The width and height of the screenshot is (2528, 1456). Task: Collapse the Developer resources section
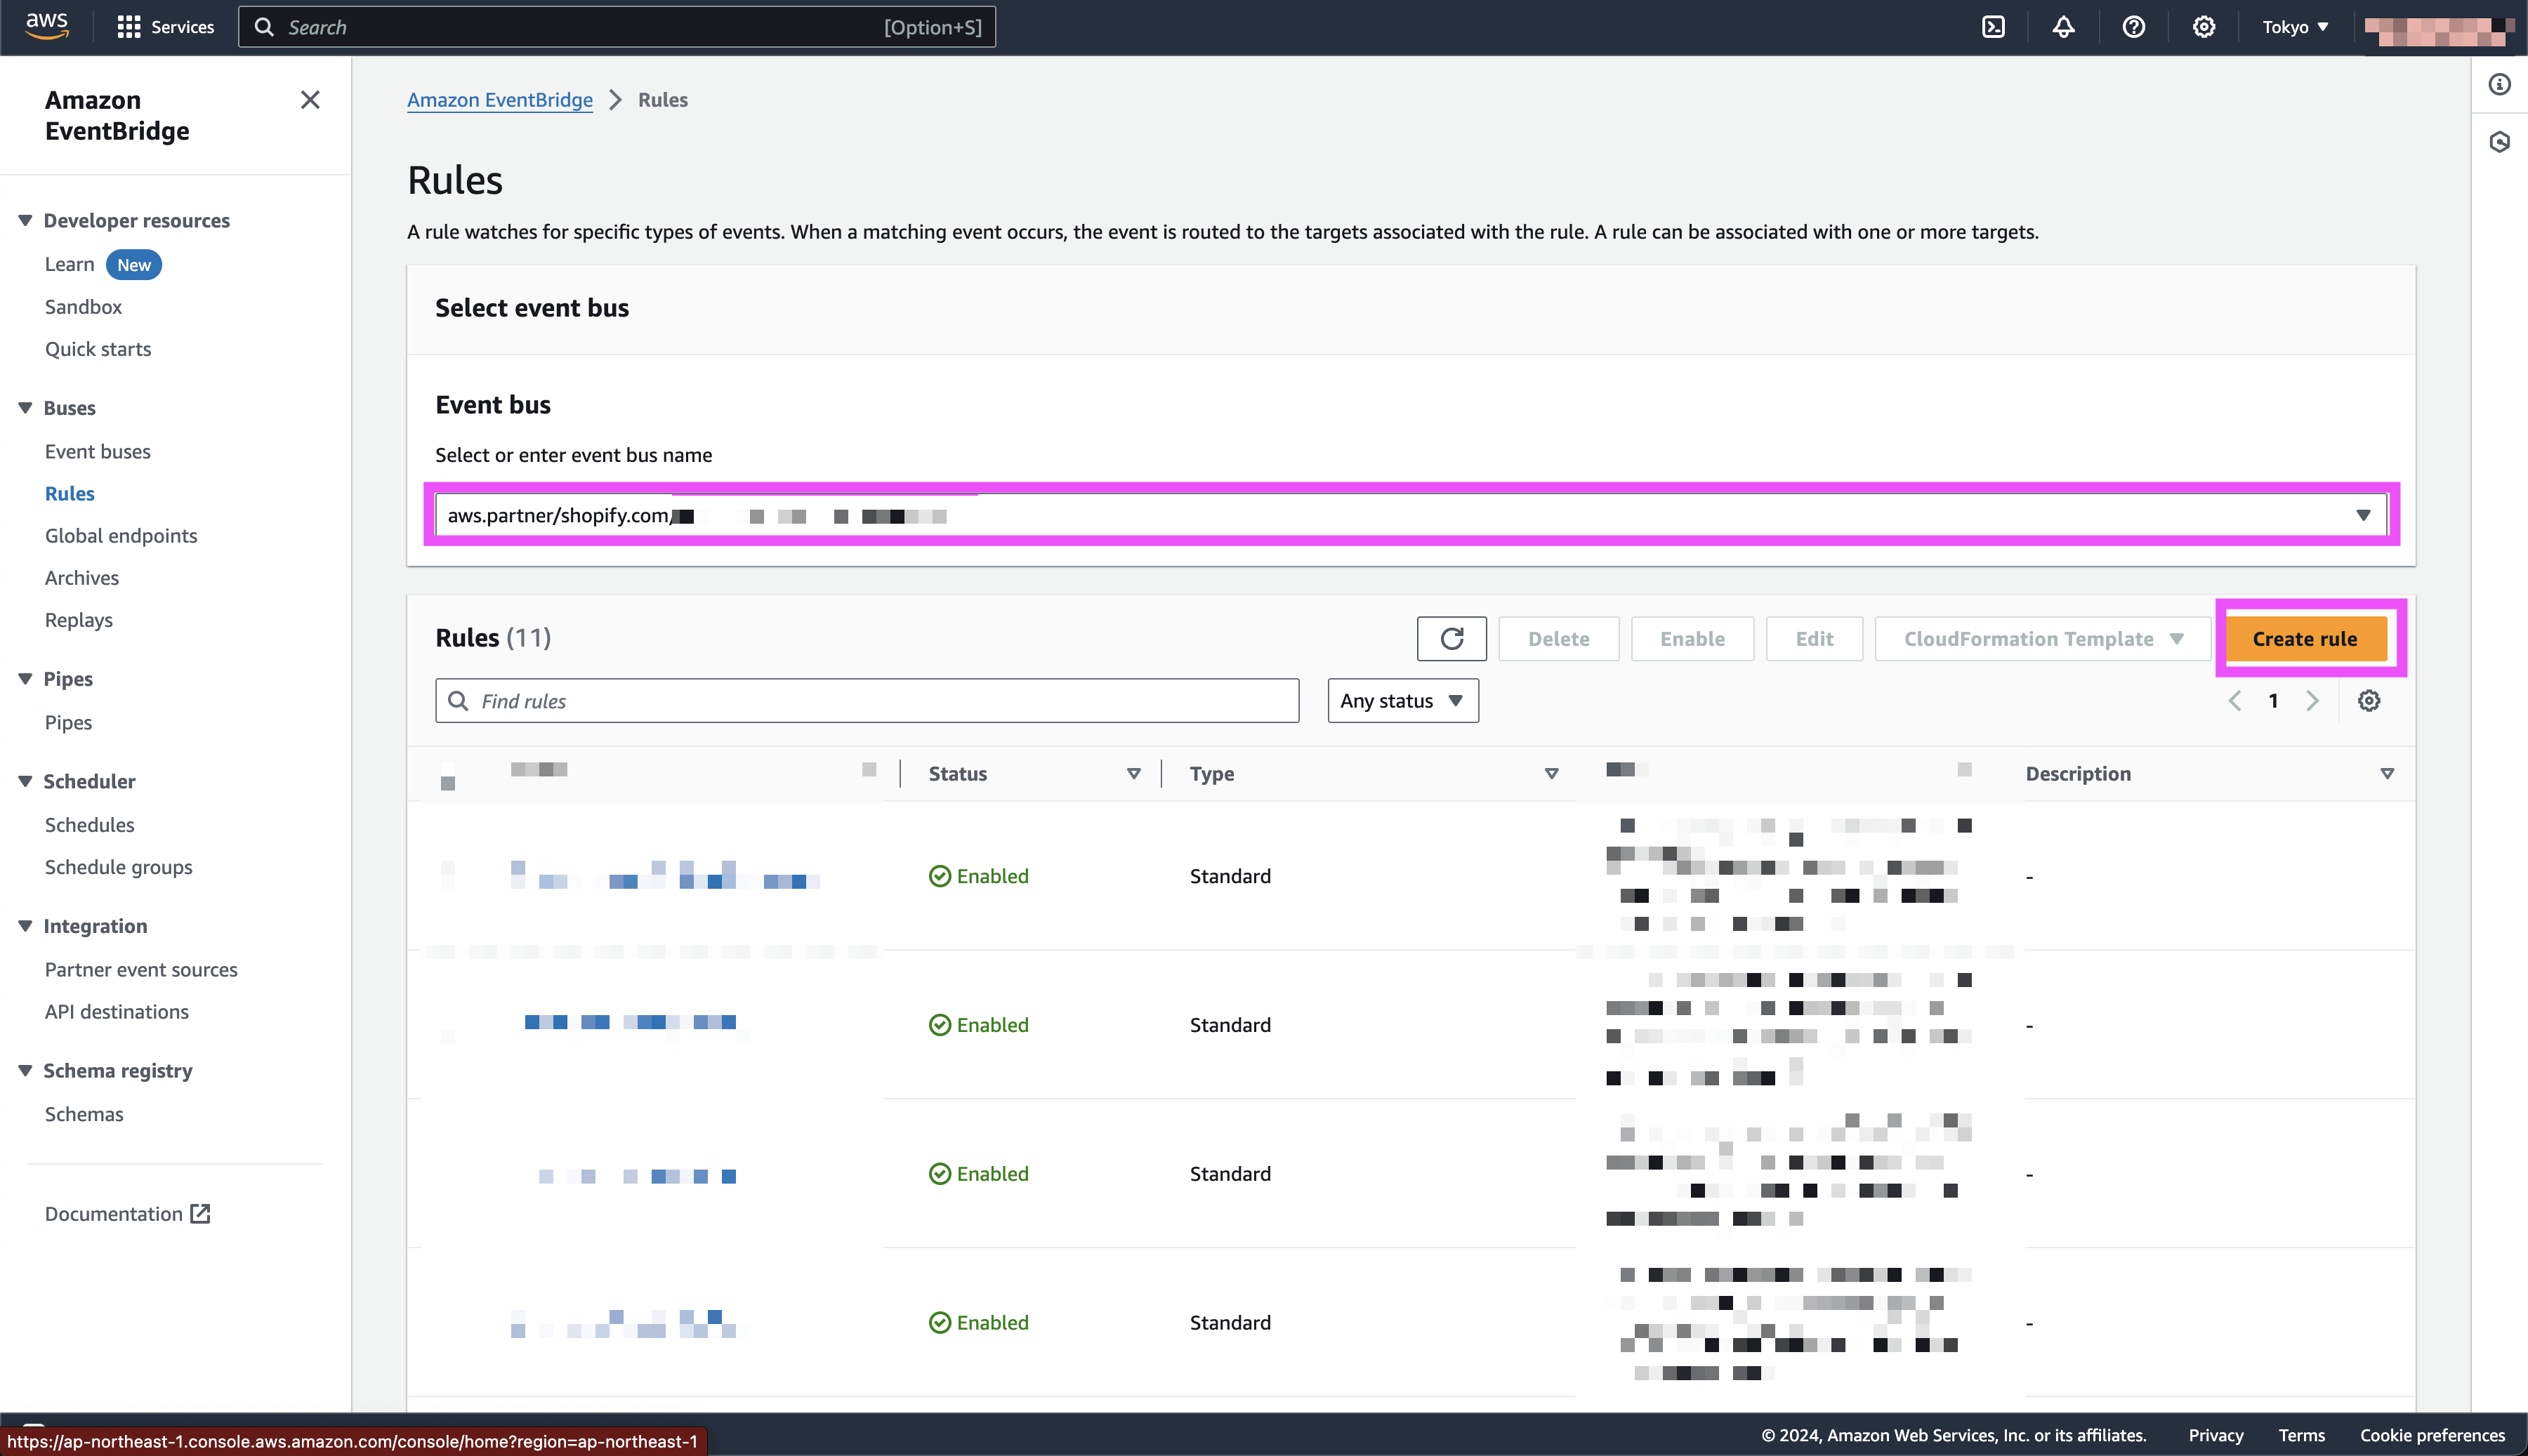pyautogui.click(x=25, y=220)
